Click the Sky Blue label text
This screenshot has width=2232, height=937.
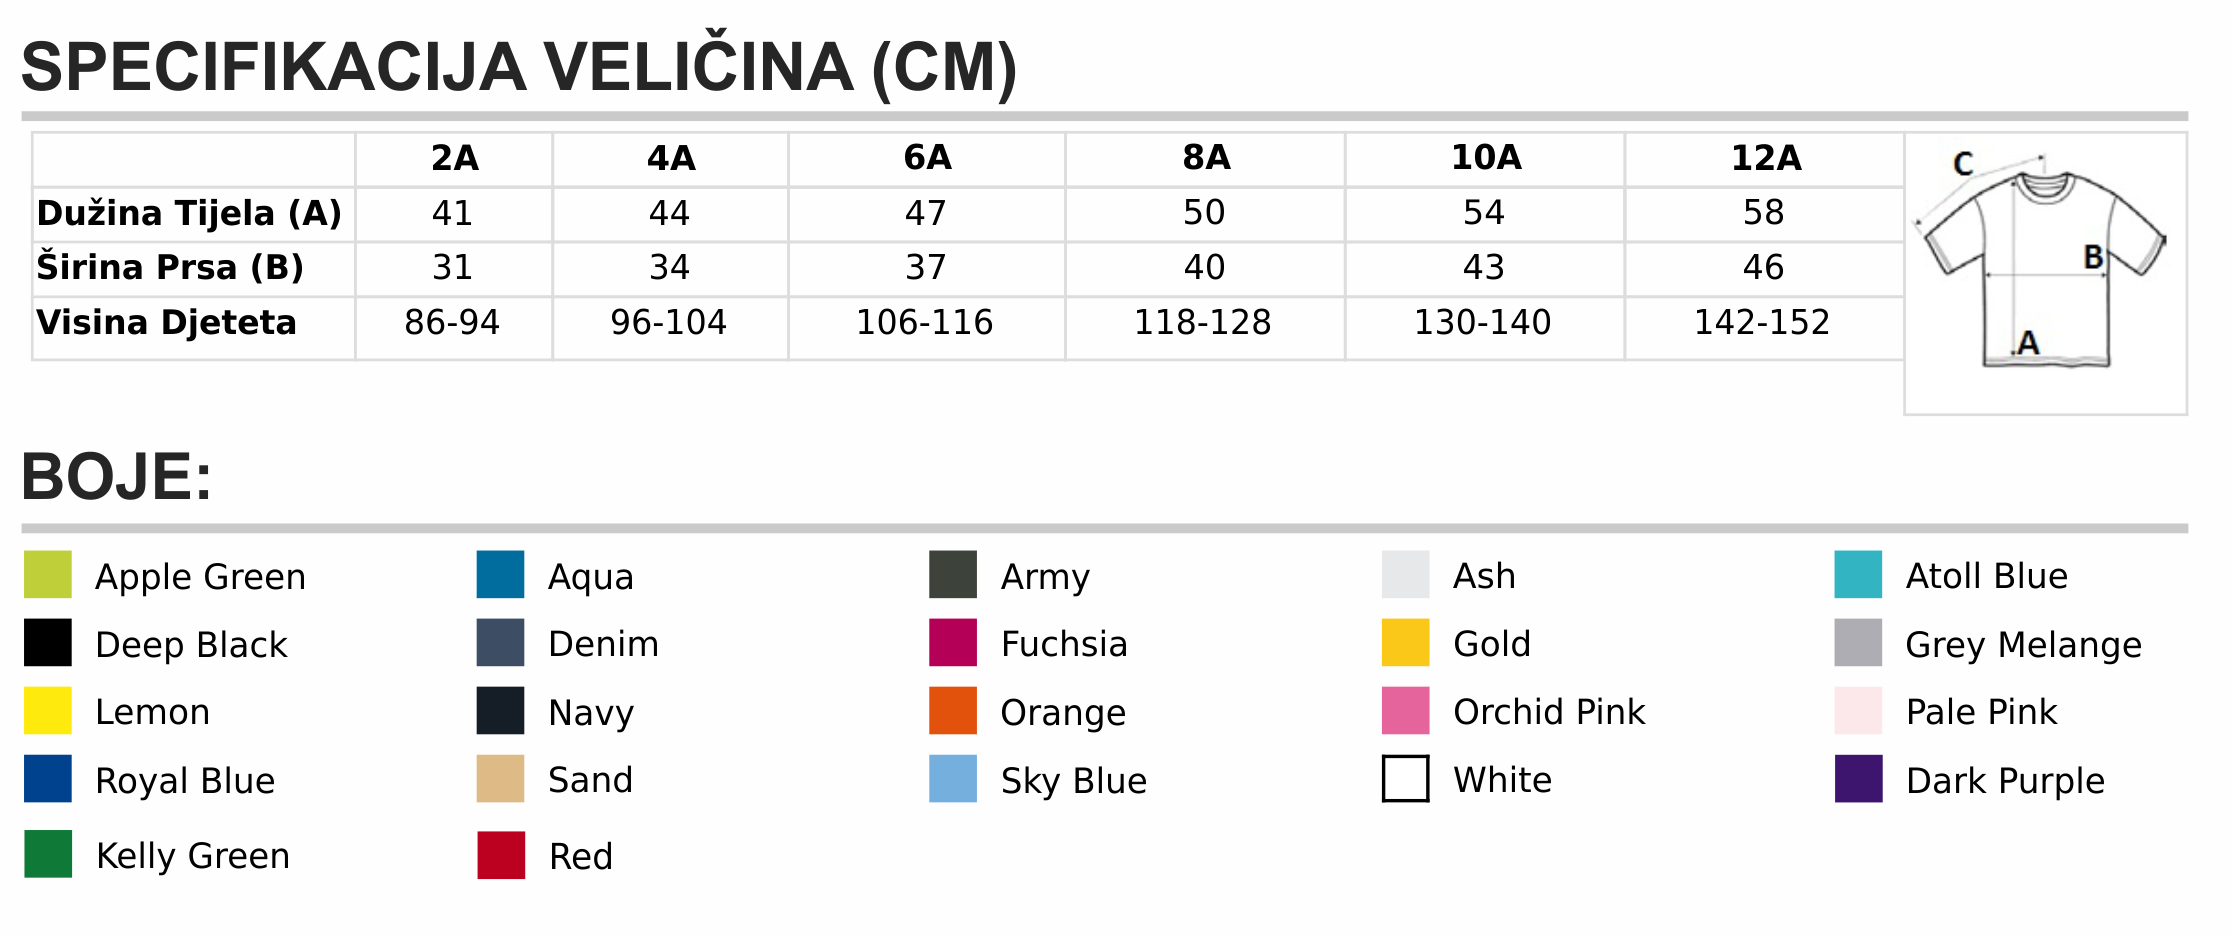pyautogui.click(x=1074, y=781)
